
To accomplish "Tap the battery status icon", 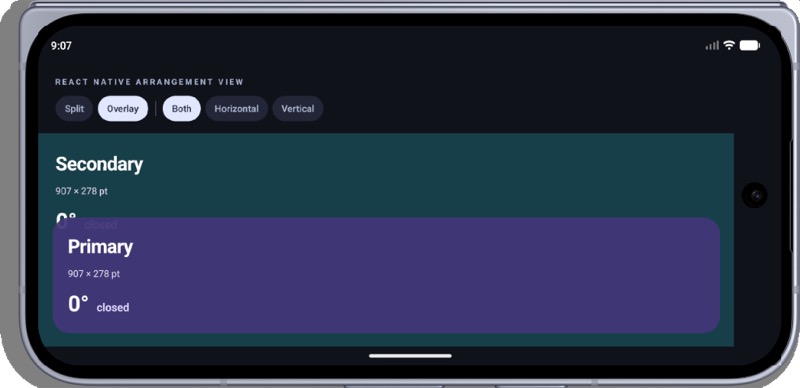I will coord(749,45).
